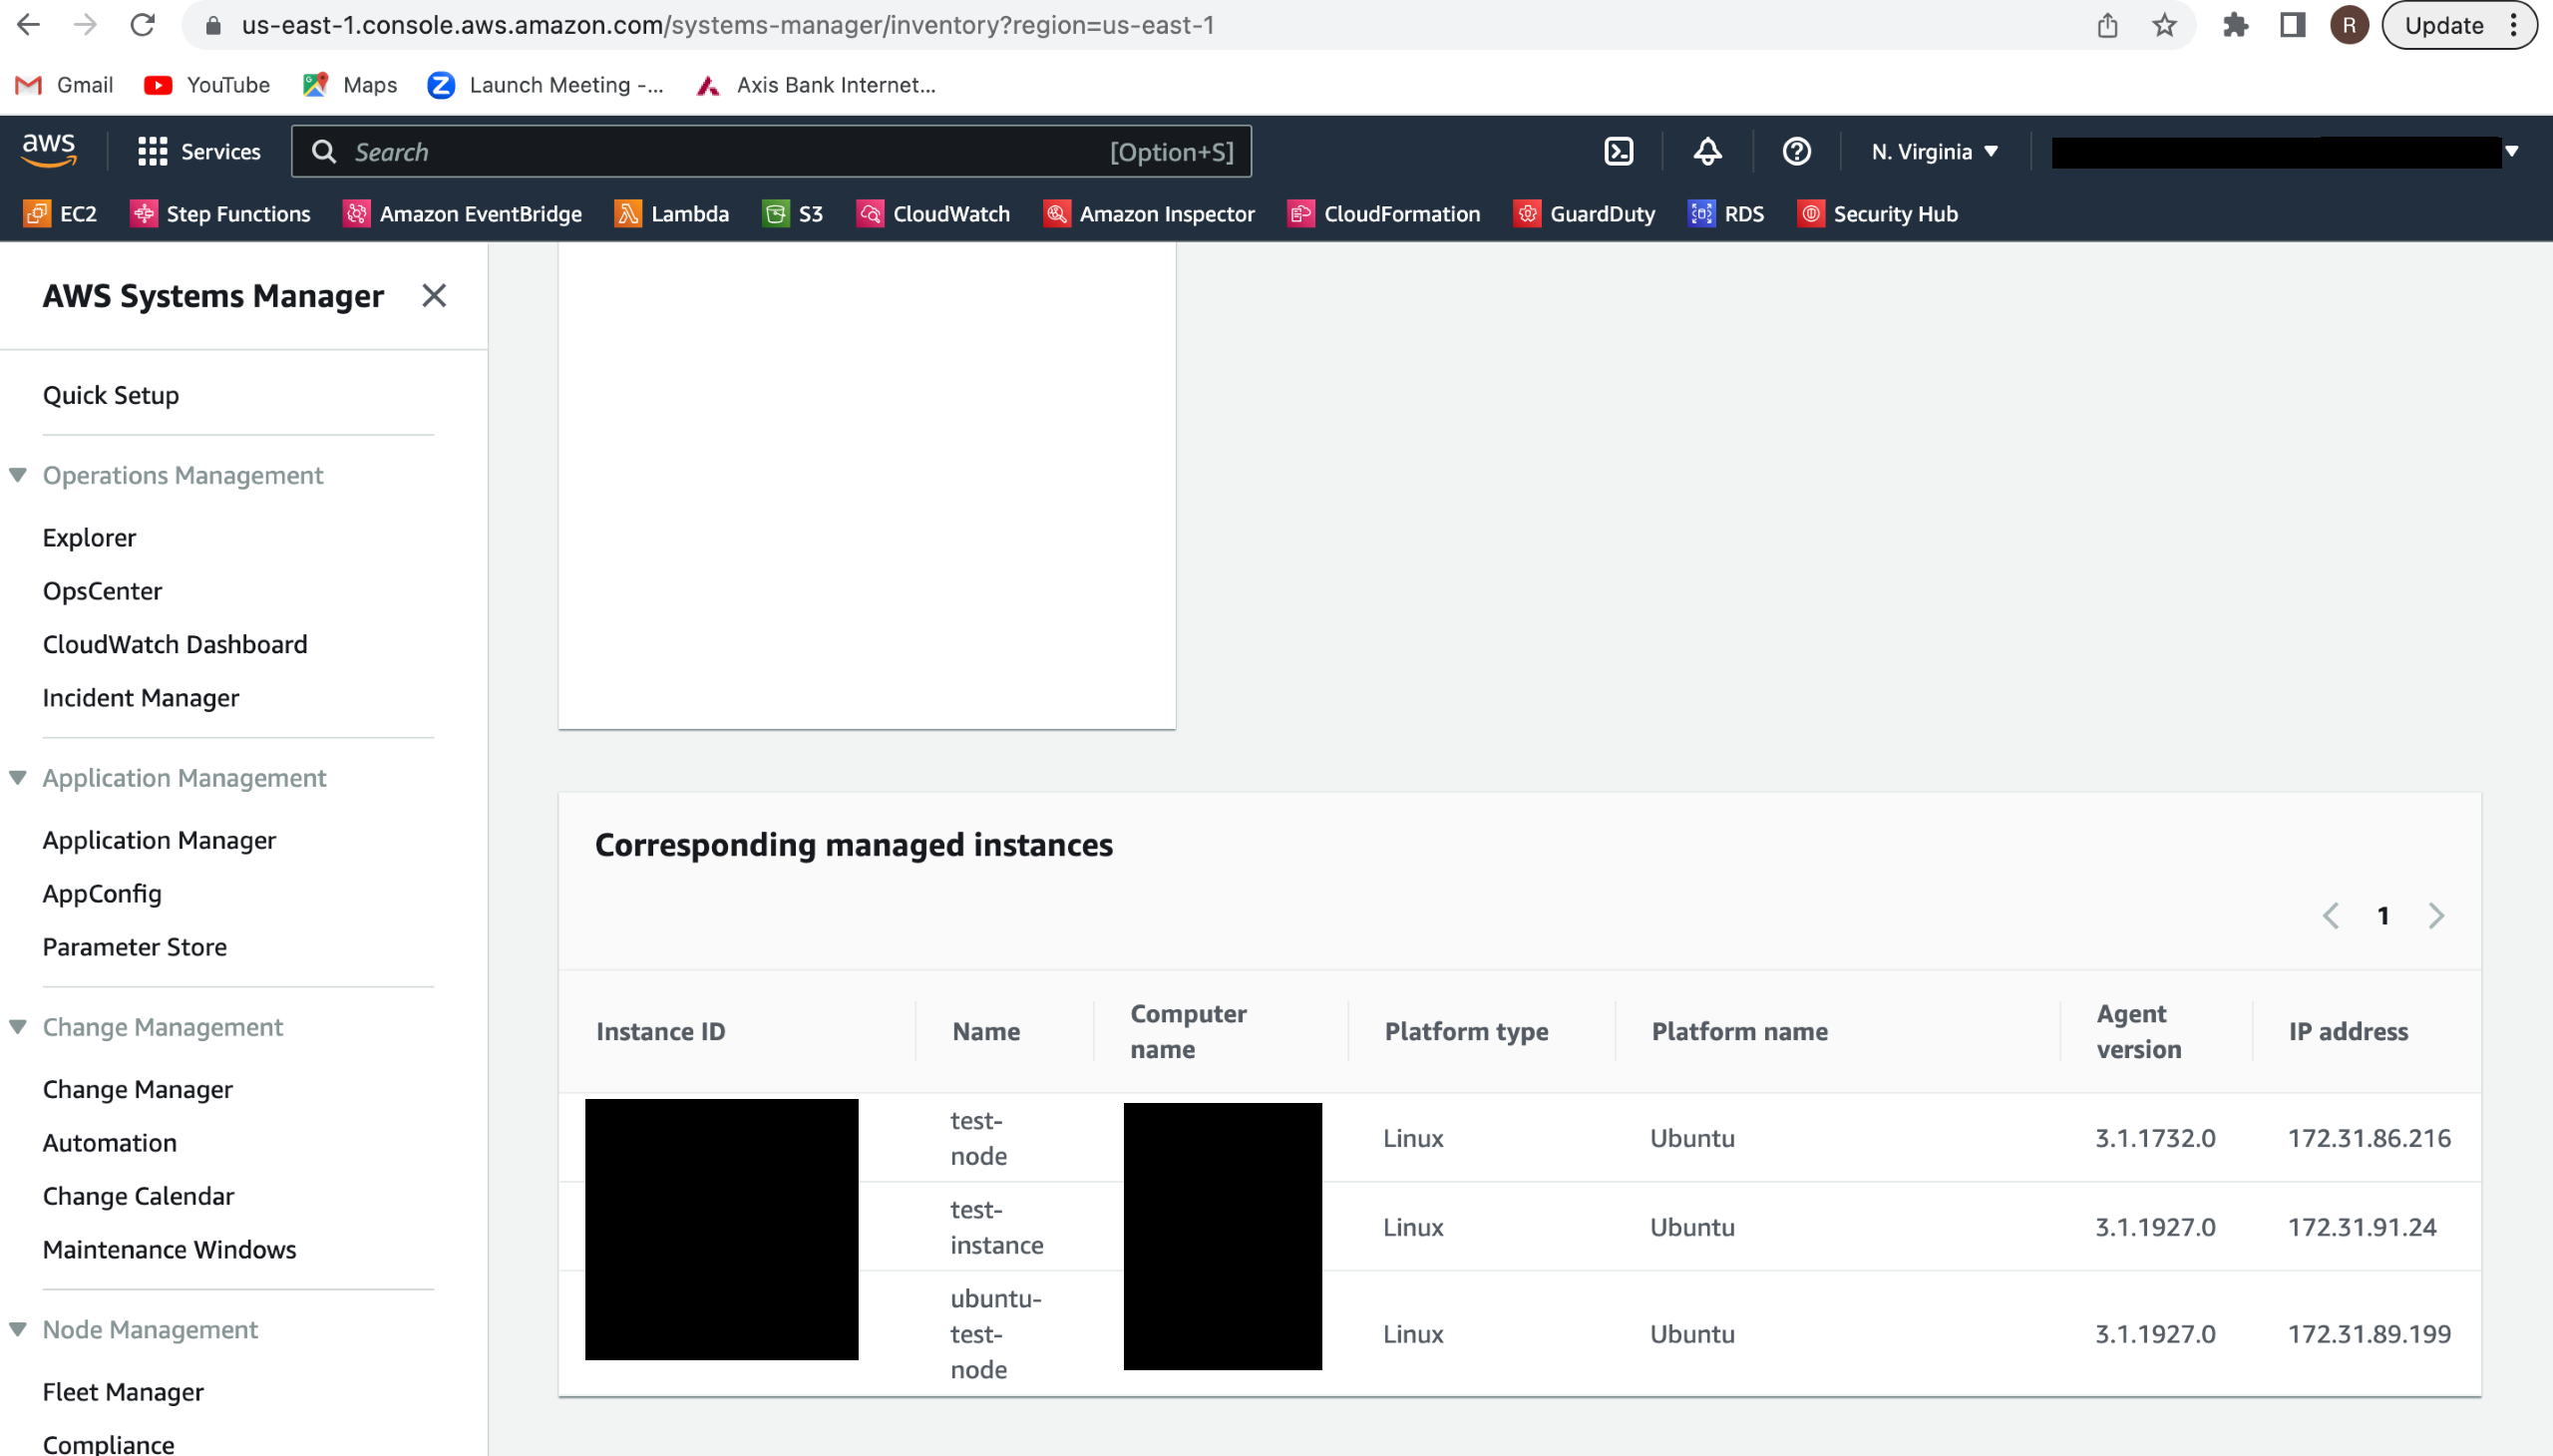
Task: Open OpsCenter in the sidebar
Action: tap(102, 591)
